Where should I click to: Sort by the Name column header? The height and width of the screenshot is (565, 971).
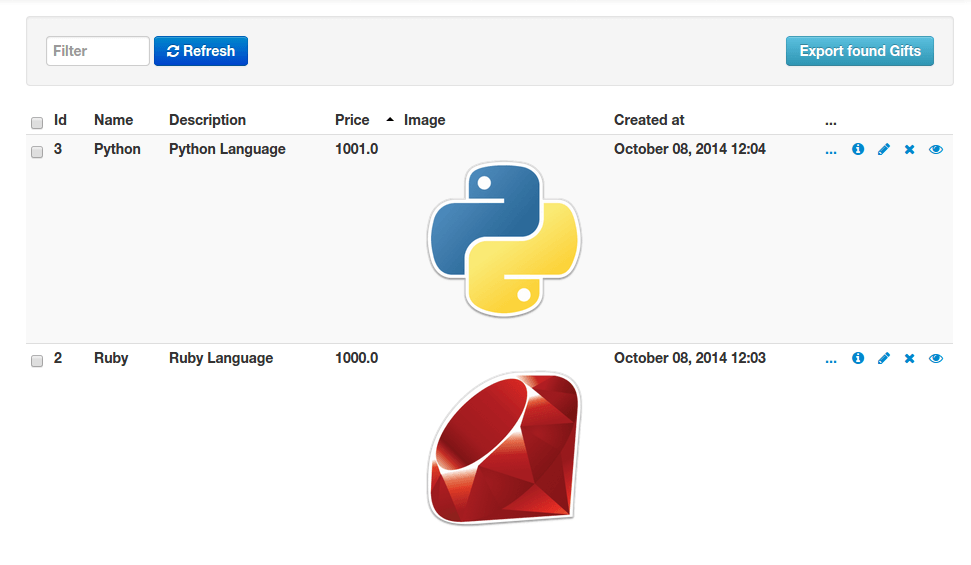click(x=113, y=120)
